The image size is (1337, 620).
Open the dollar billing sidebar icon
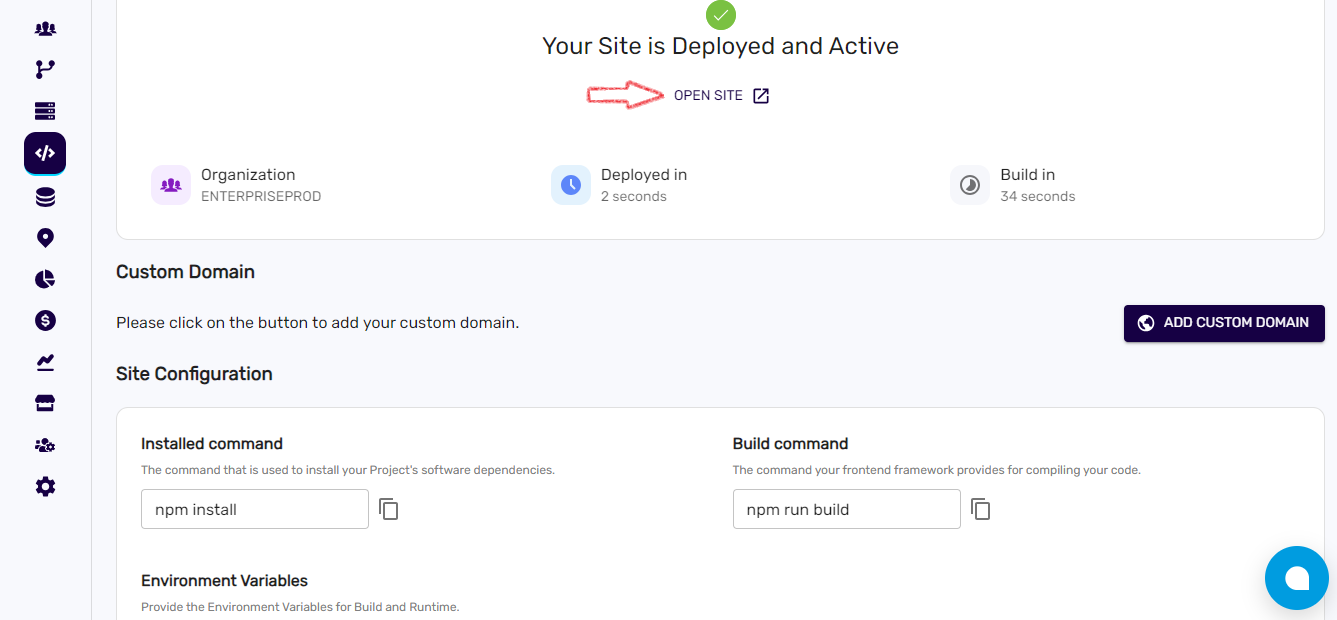pos(45,320)
